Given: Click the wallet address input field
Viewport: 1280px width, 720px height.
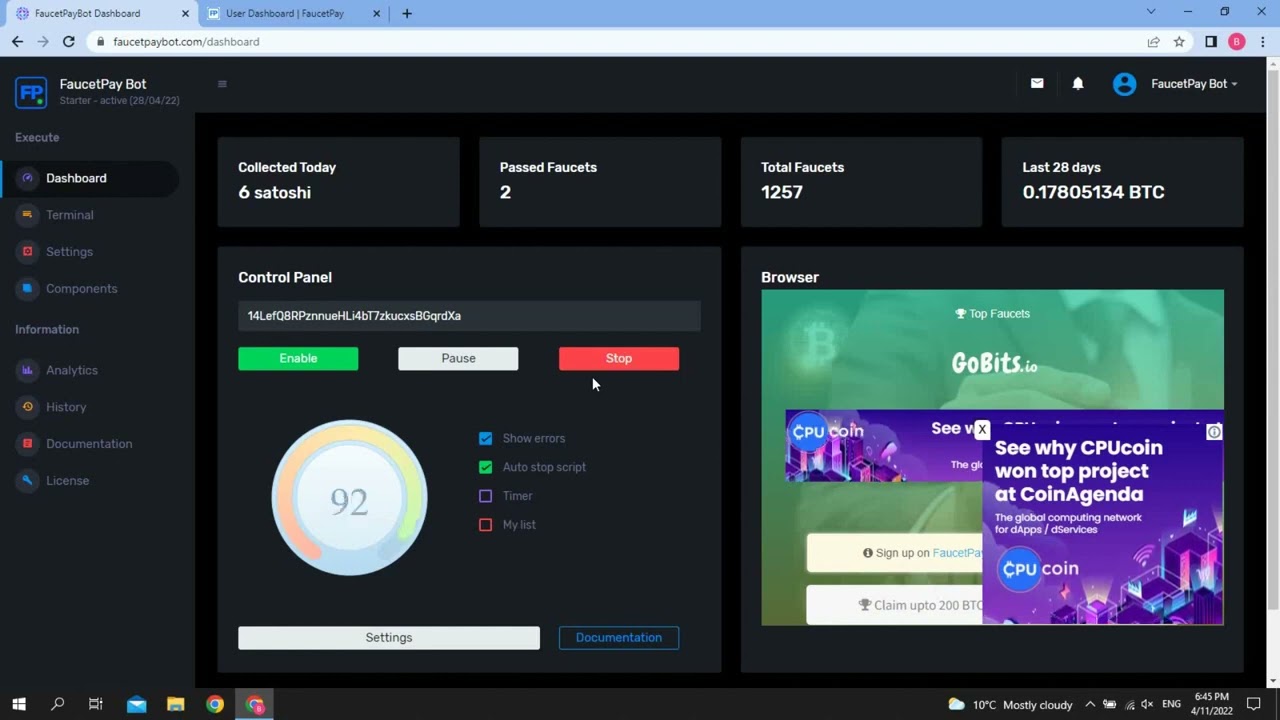Looking at the screenshot, I should [469, 316].
